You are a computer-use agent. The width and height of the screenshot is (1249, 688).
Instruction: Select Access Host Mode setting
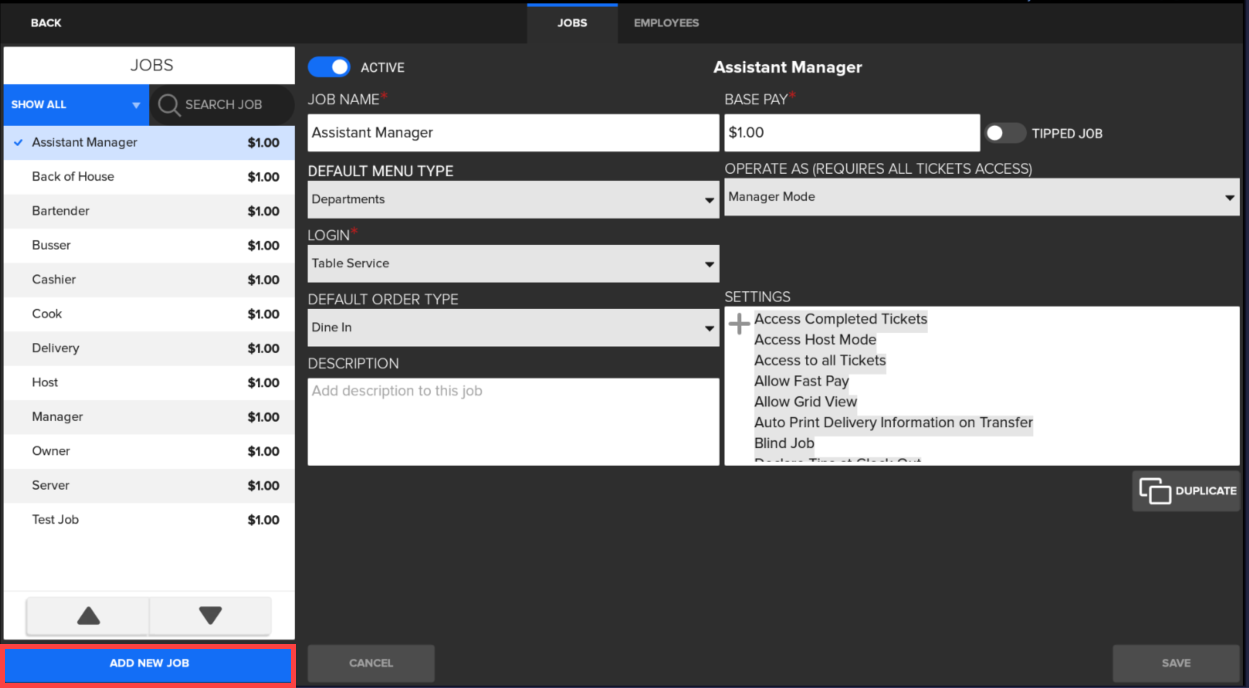815,340
